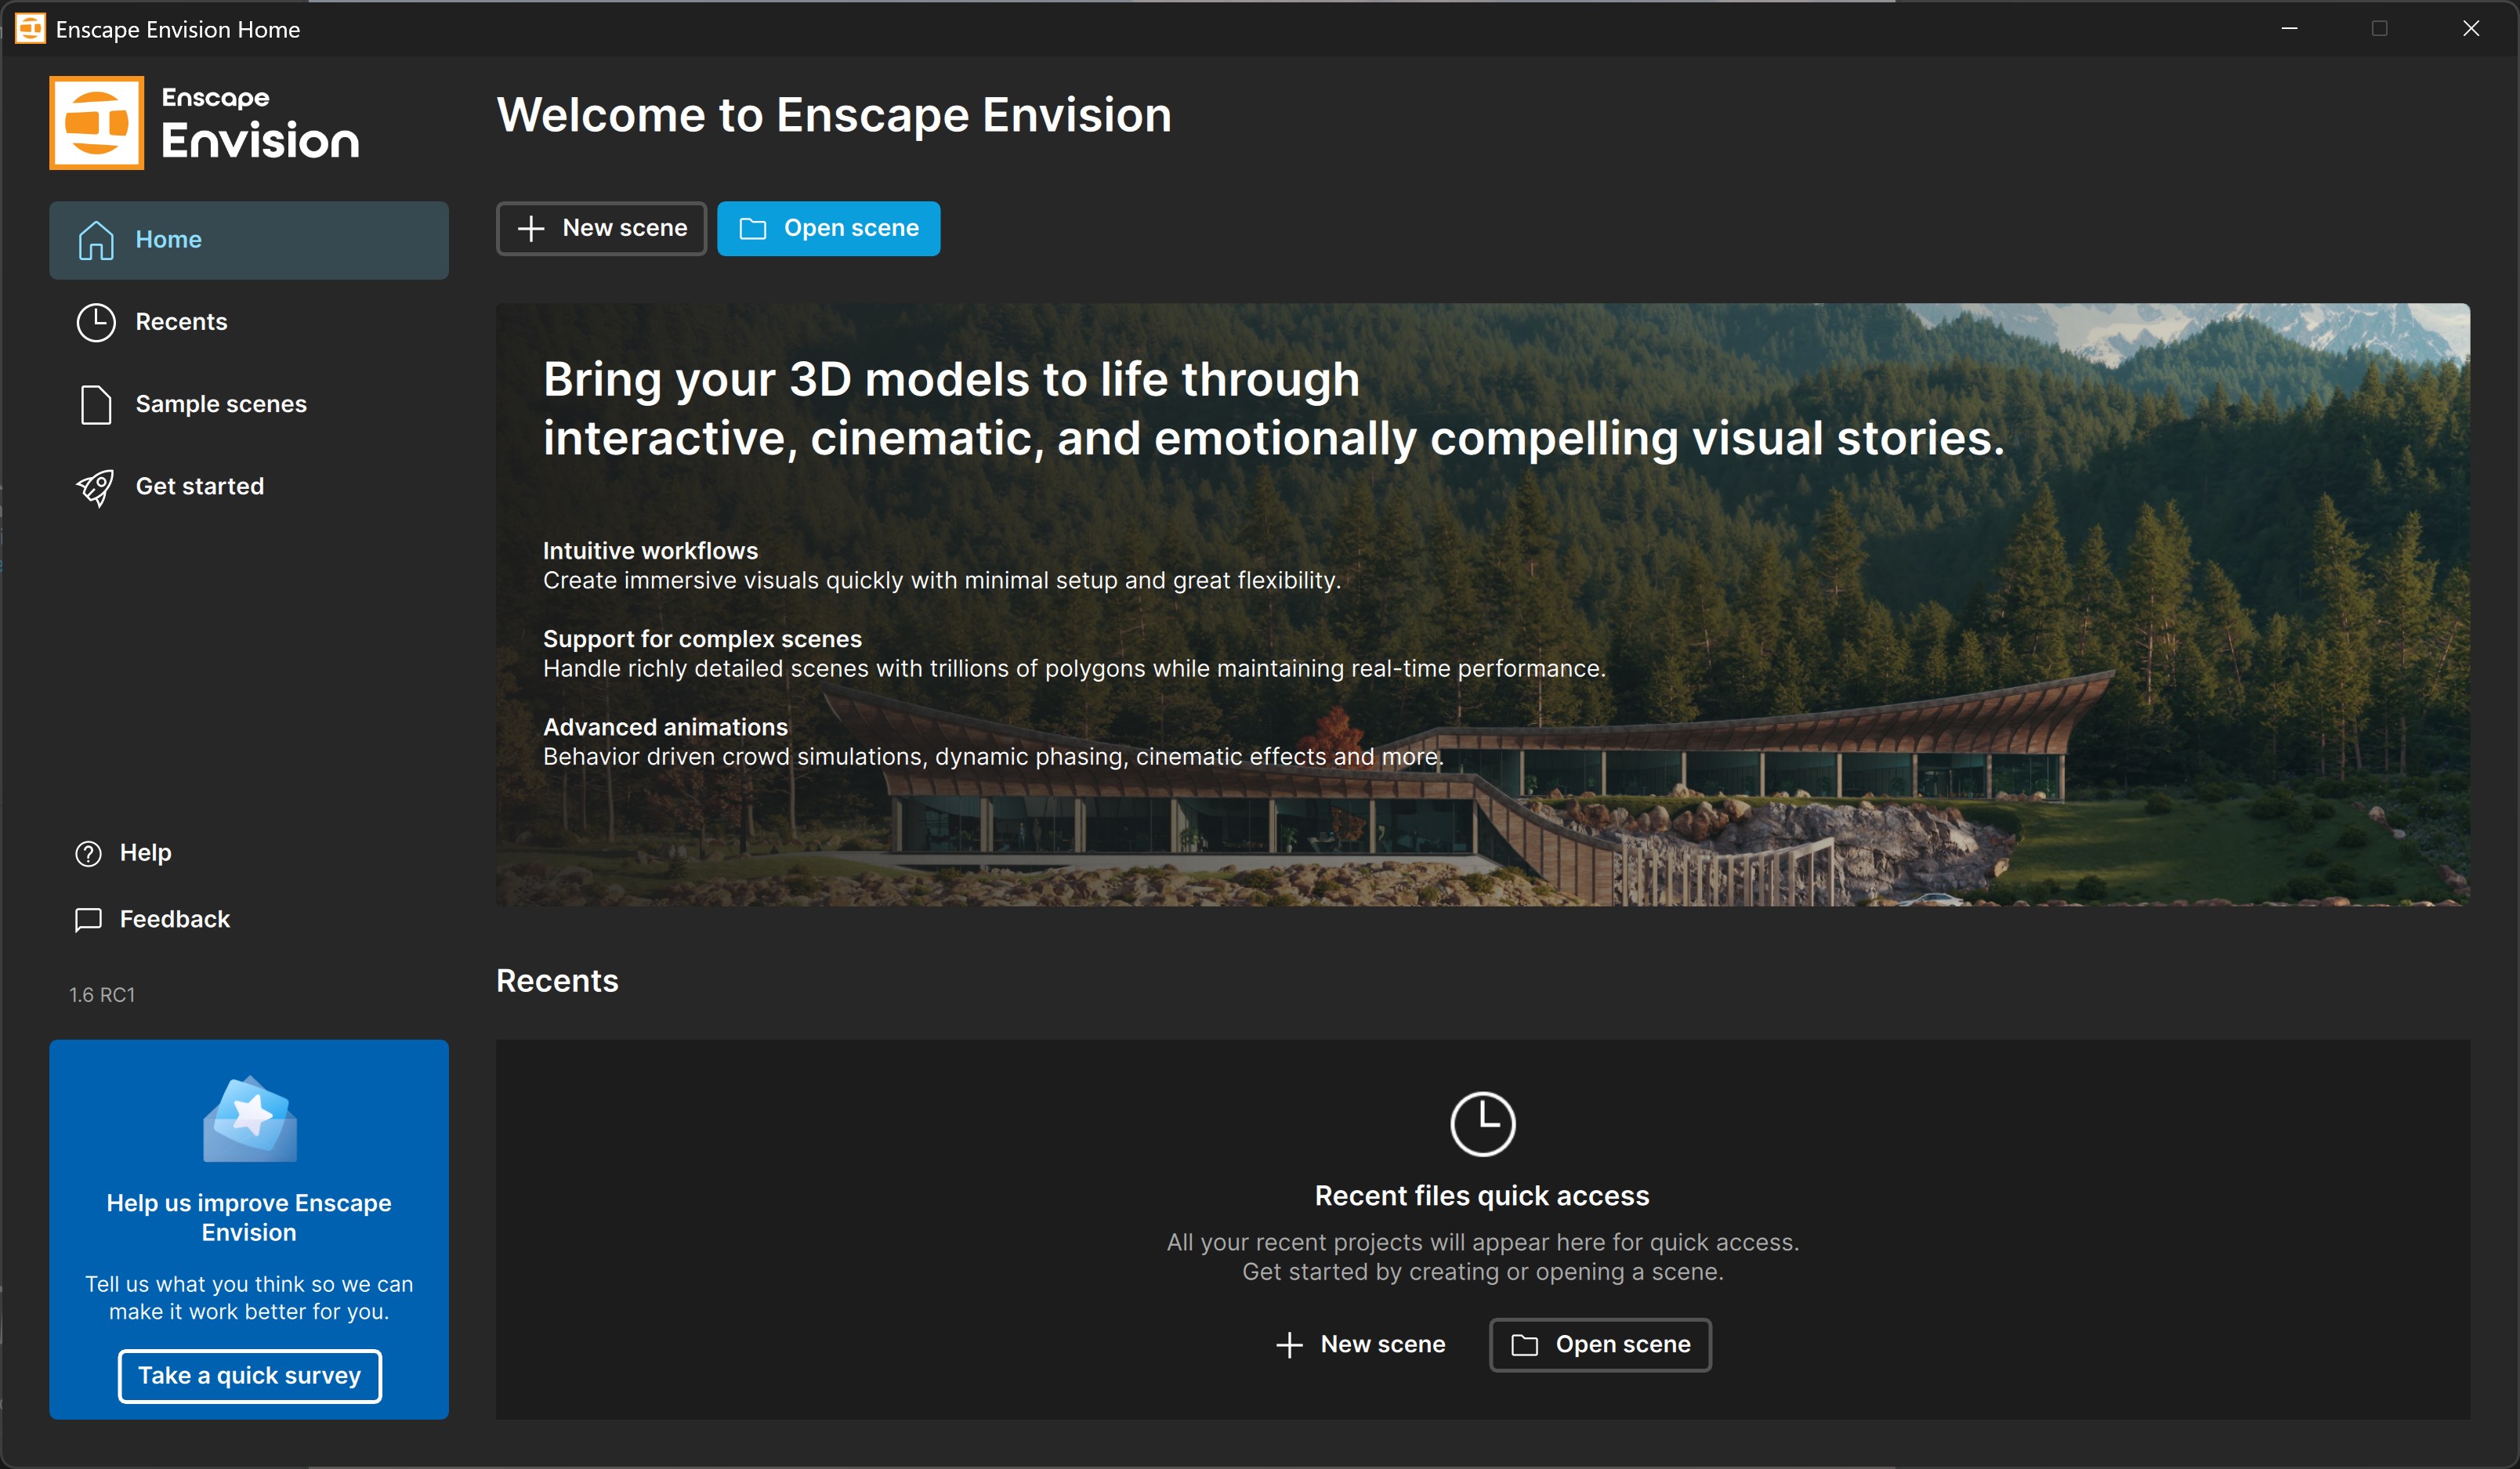Screen dimensions: 2520x1469
Task: Open the Home sidebar section
Action: [x=249, y=240]
